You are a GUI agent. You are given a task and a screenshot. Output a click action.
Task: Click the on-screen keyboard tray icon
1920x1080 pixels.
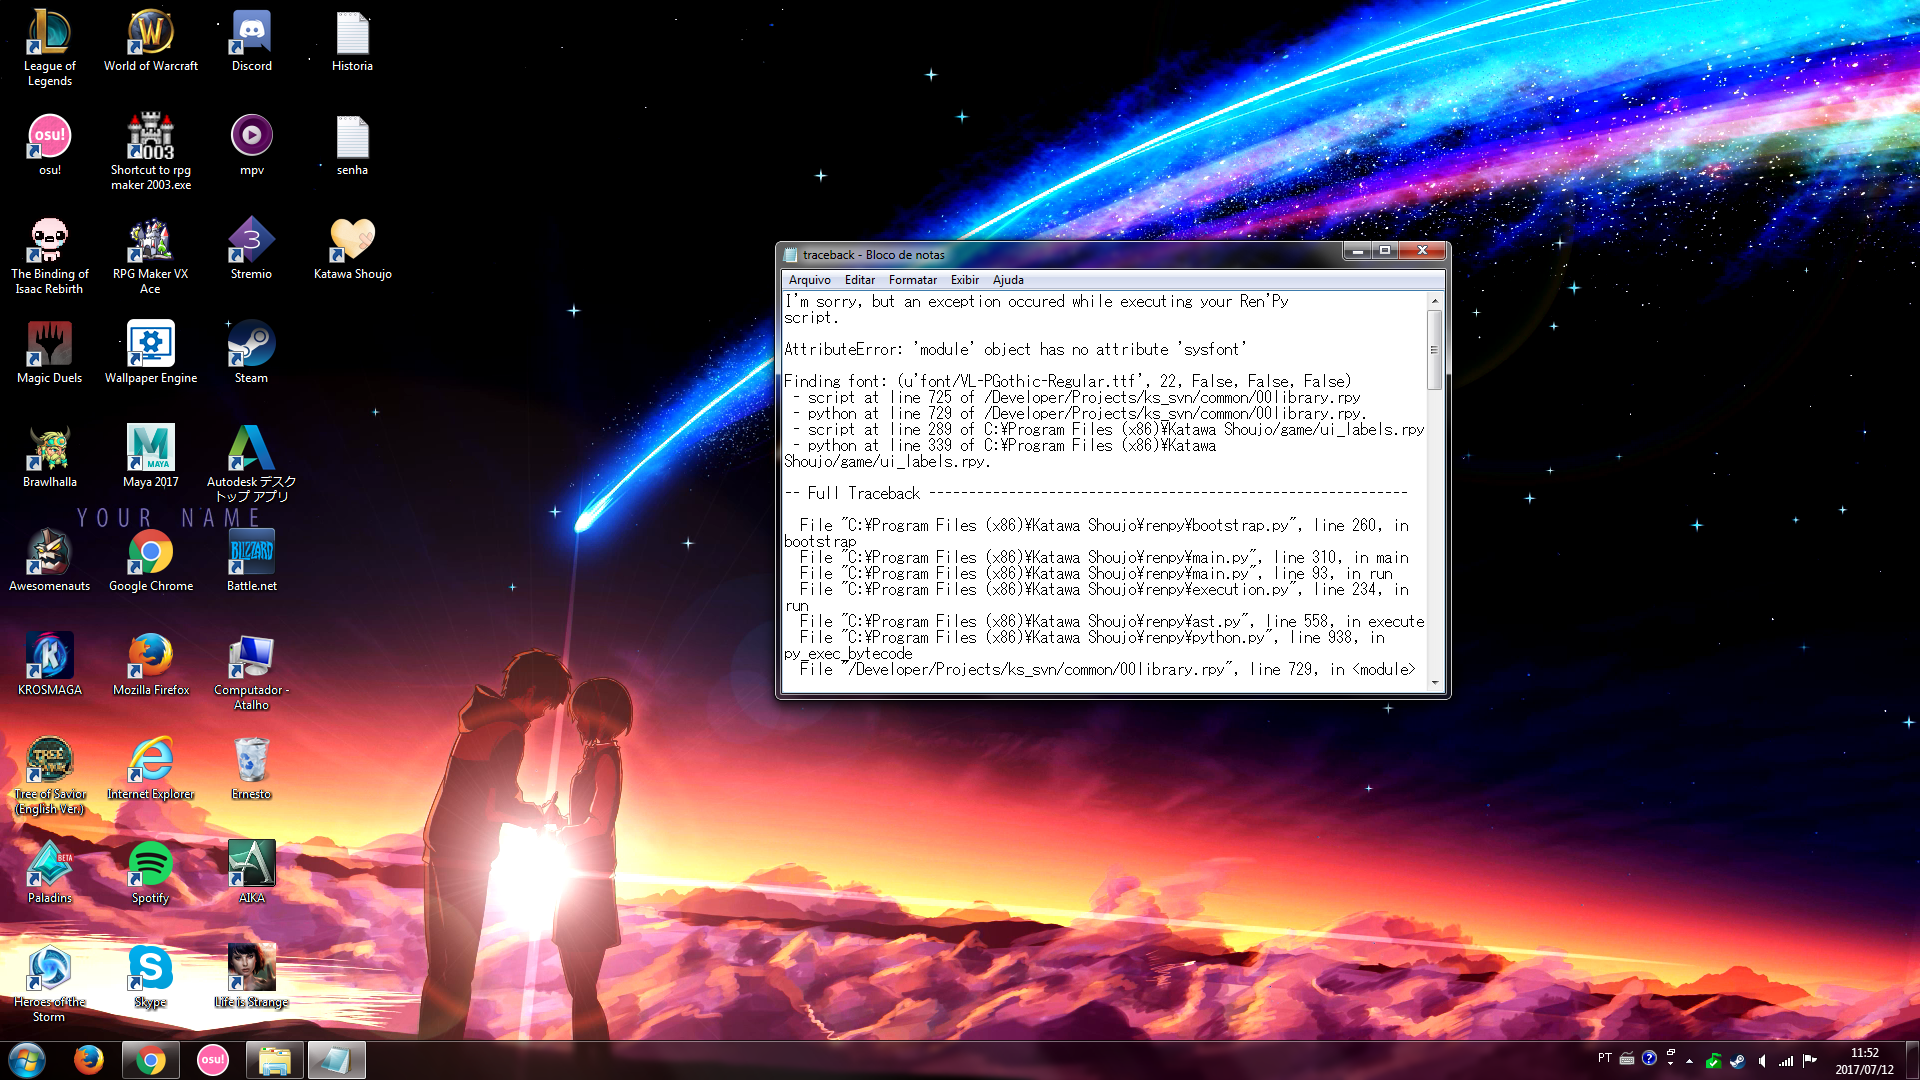pos(1627,1058)
